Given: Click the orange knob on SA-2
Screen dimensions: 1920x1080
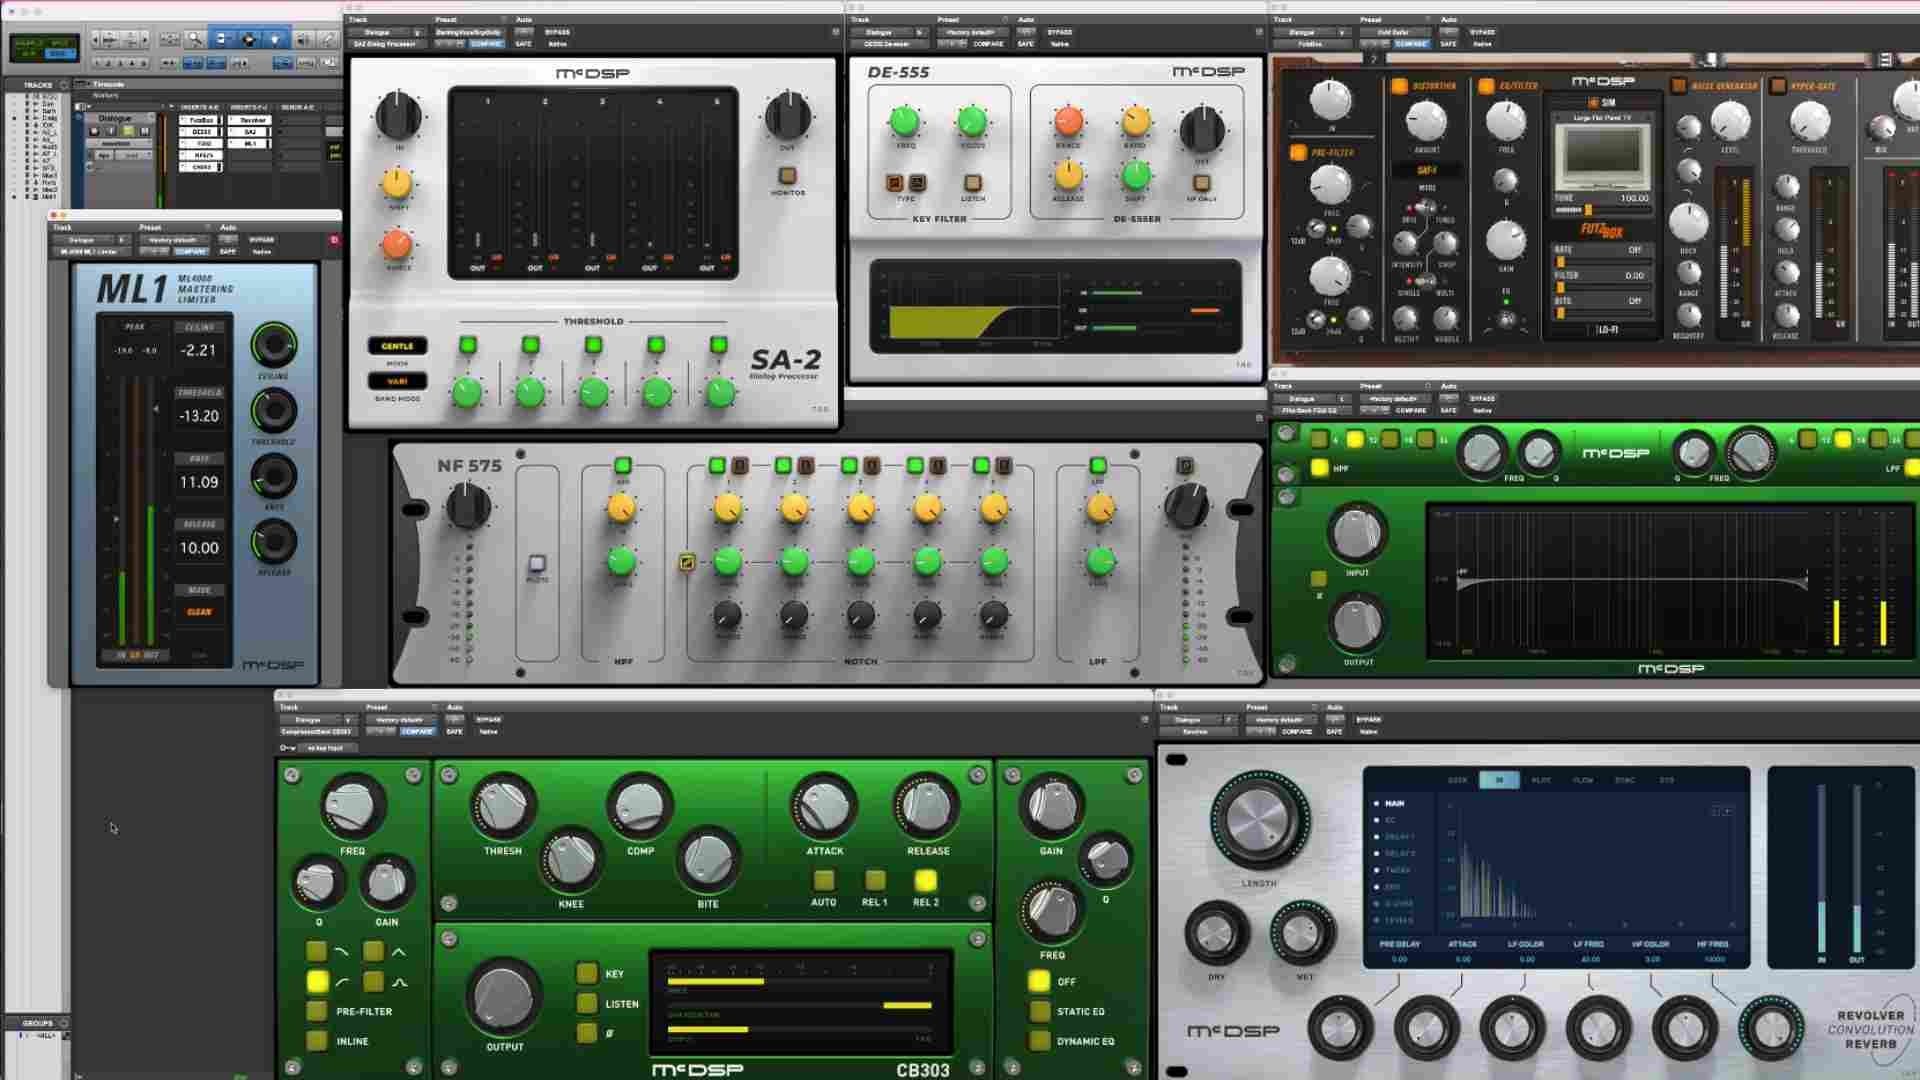Looking at the screenshot, I should coord(397,244).
